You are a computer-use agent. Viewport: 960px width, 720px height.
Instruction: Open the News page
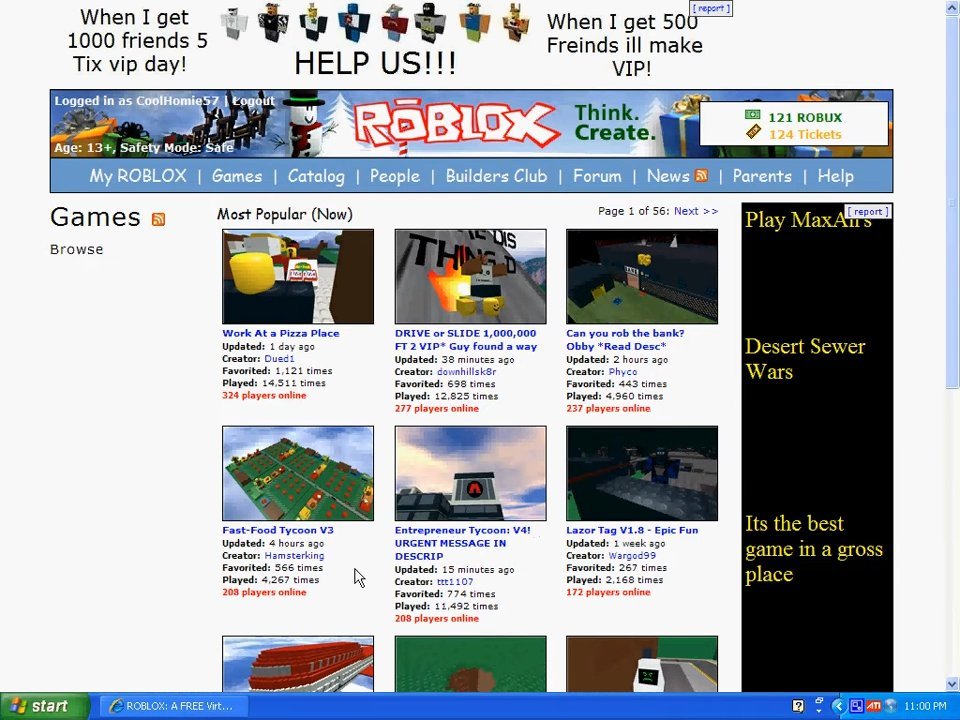coord(668,176)
